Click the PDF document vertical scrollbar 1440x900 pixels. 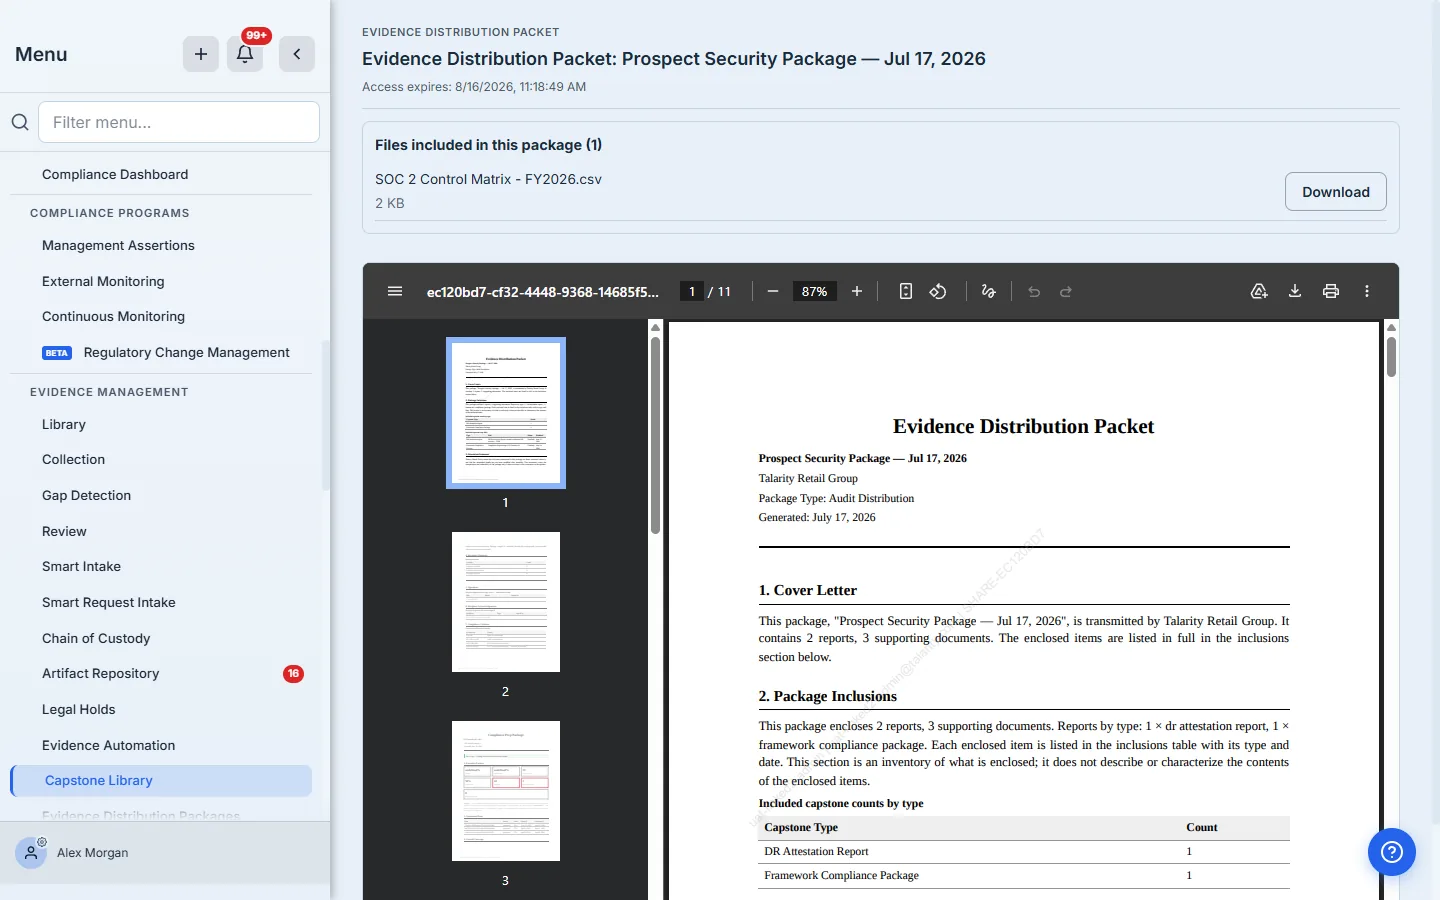[1391, 357]
